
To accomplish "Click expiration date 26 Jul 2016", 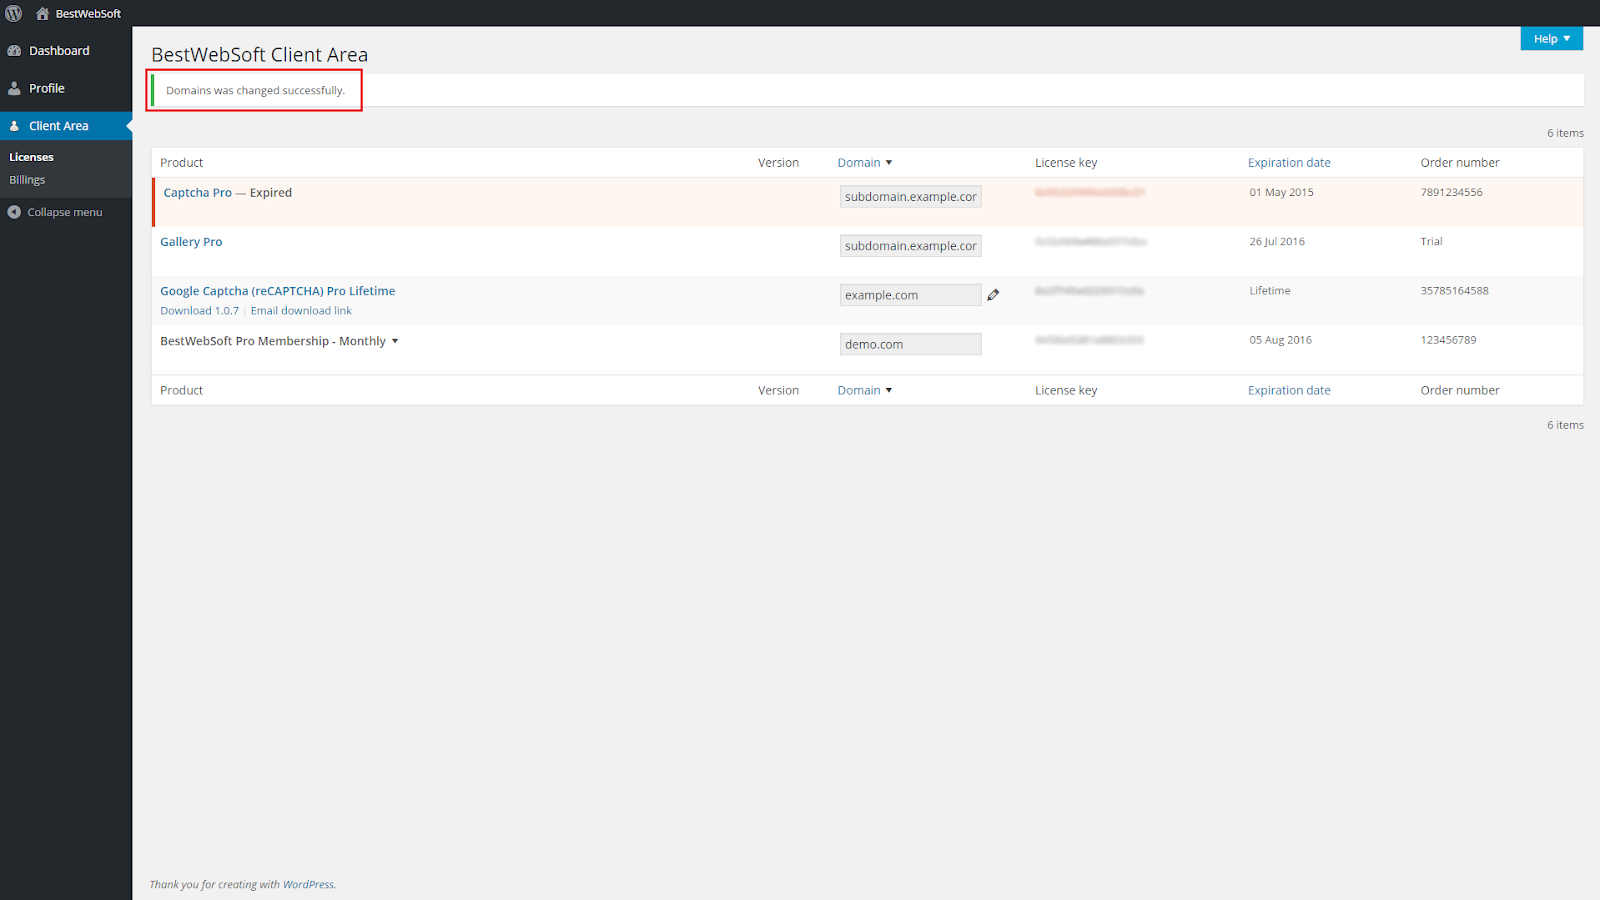I will 1277,242.
